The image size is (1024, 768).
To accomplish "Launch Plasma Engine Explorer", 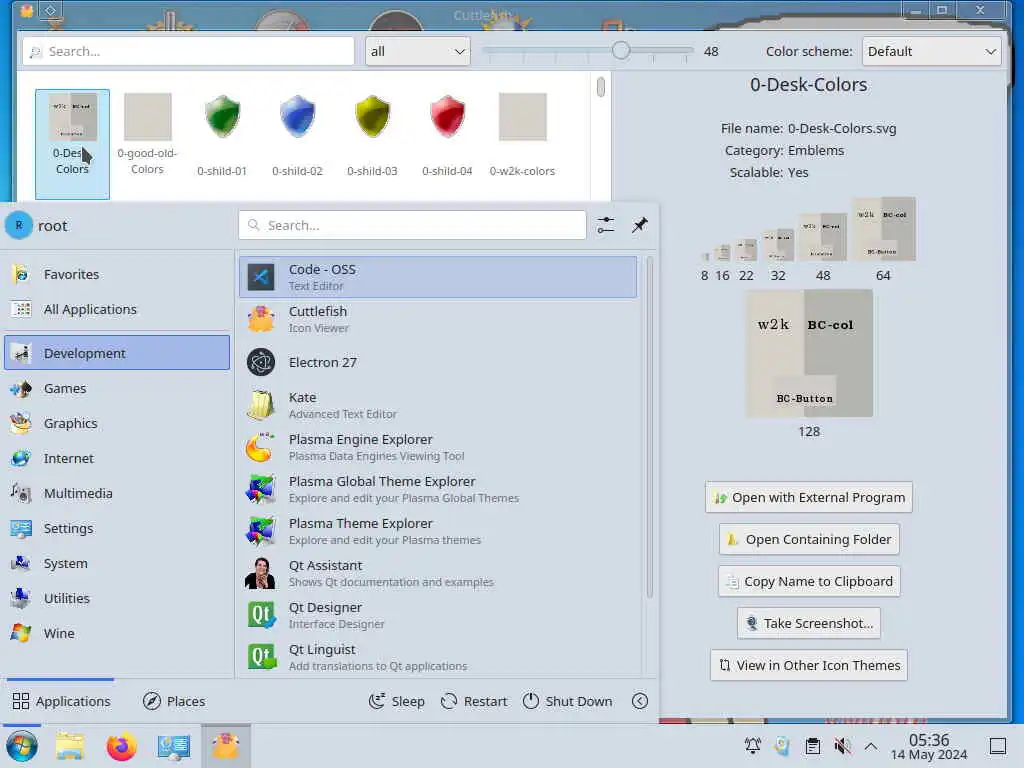I will [x=438, y=447].
